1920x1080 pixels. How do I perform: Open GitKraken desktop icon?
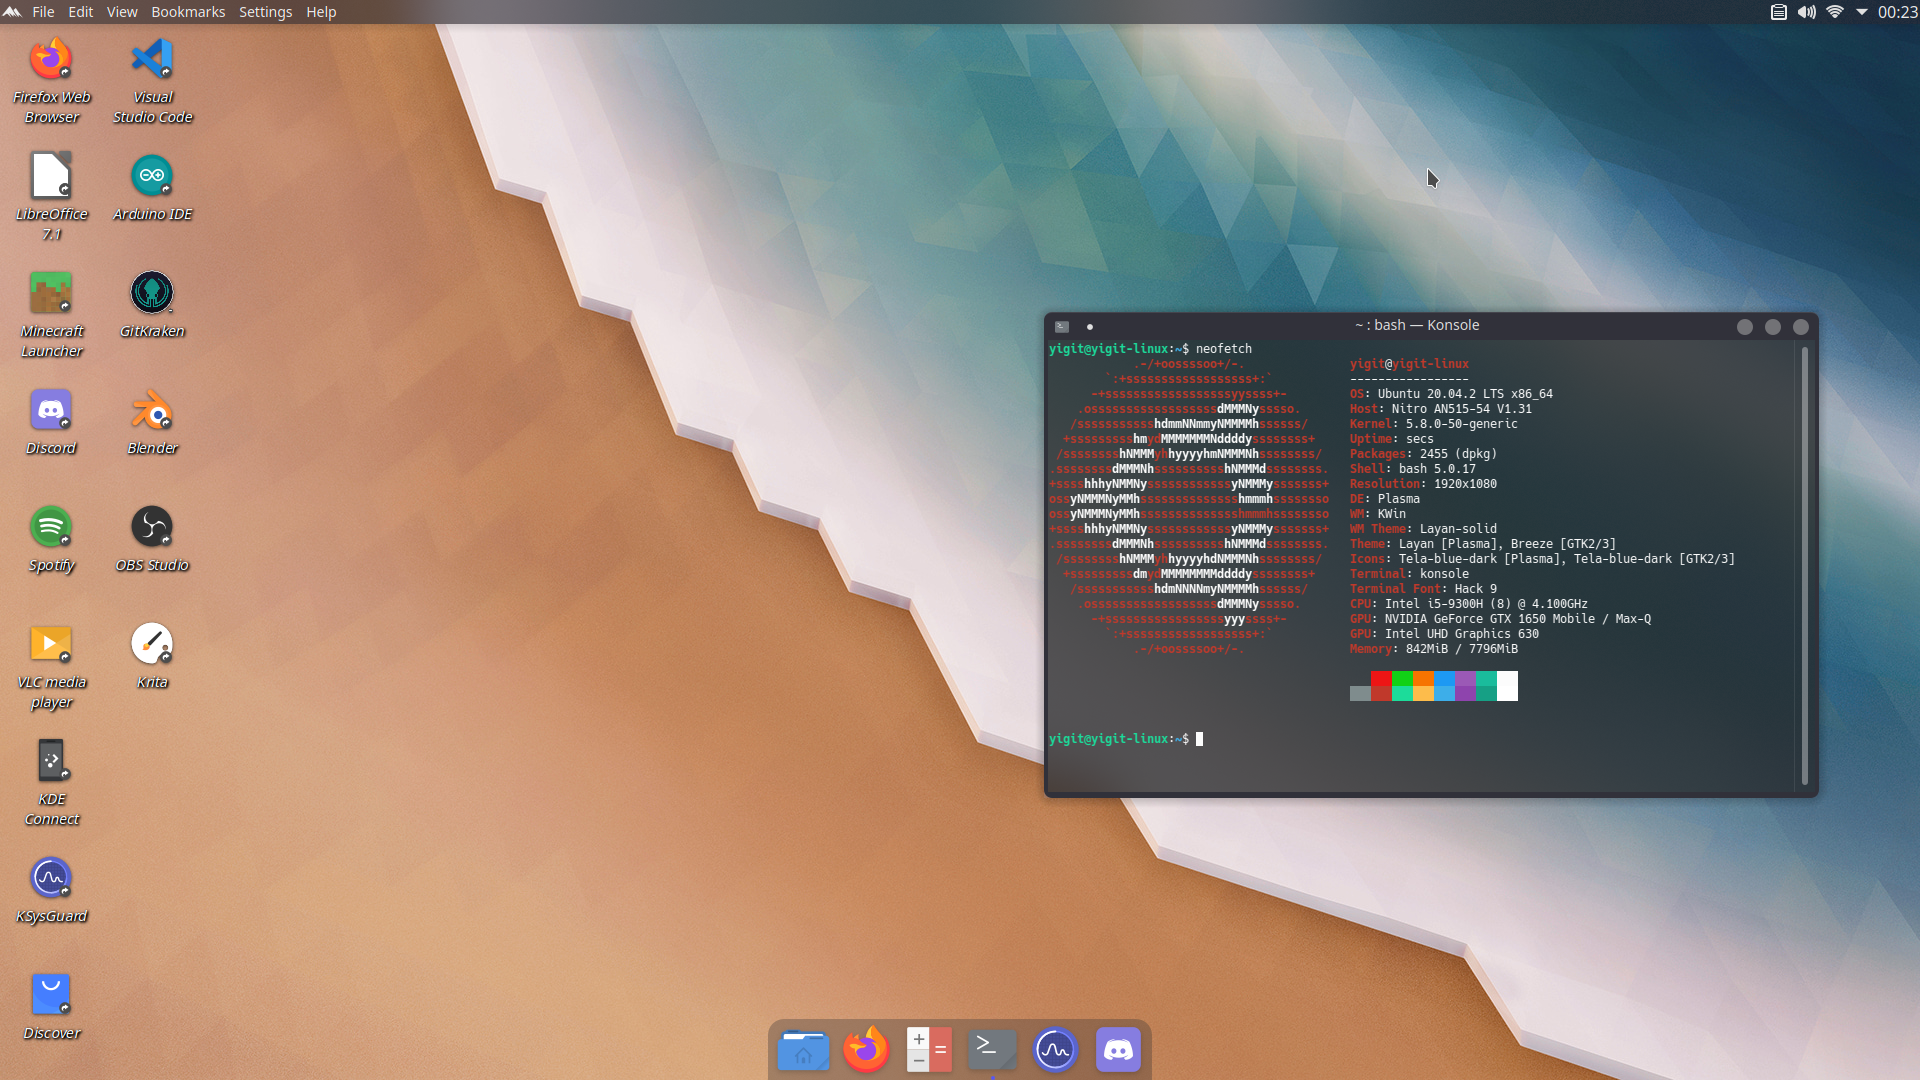(152, 293)
